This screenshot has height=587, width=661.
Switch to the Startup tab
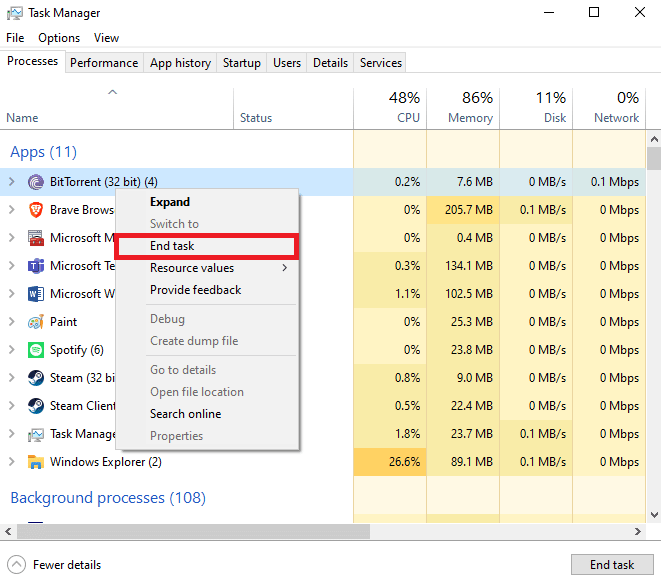pos(242,63)
